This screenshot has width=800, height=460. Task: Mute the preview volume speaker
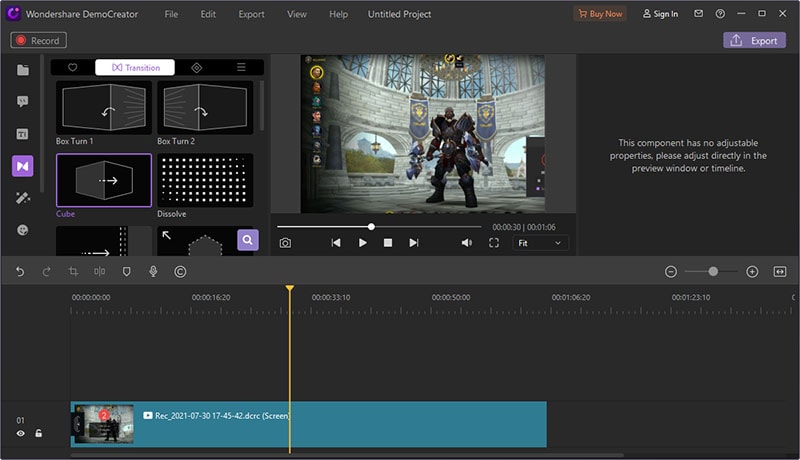[466, 243]
